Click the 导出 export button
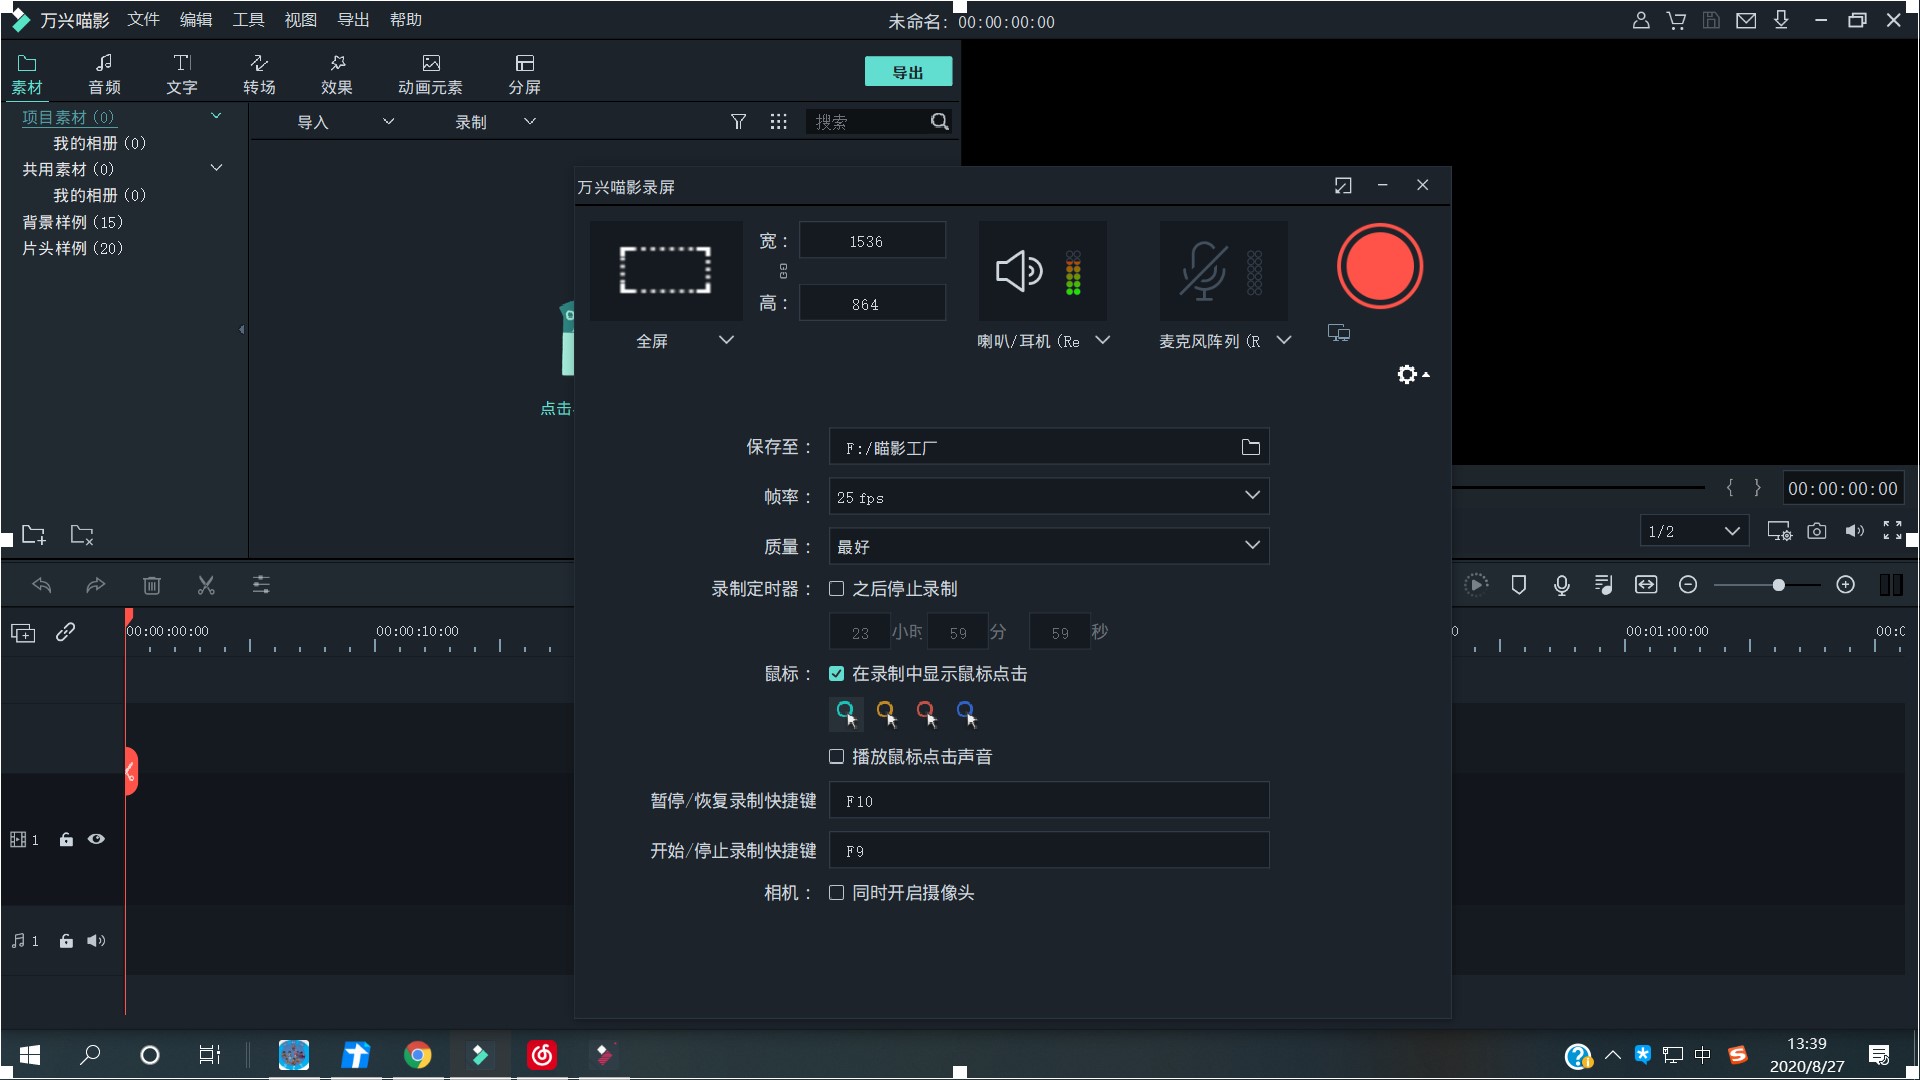 coord(907,71)
